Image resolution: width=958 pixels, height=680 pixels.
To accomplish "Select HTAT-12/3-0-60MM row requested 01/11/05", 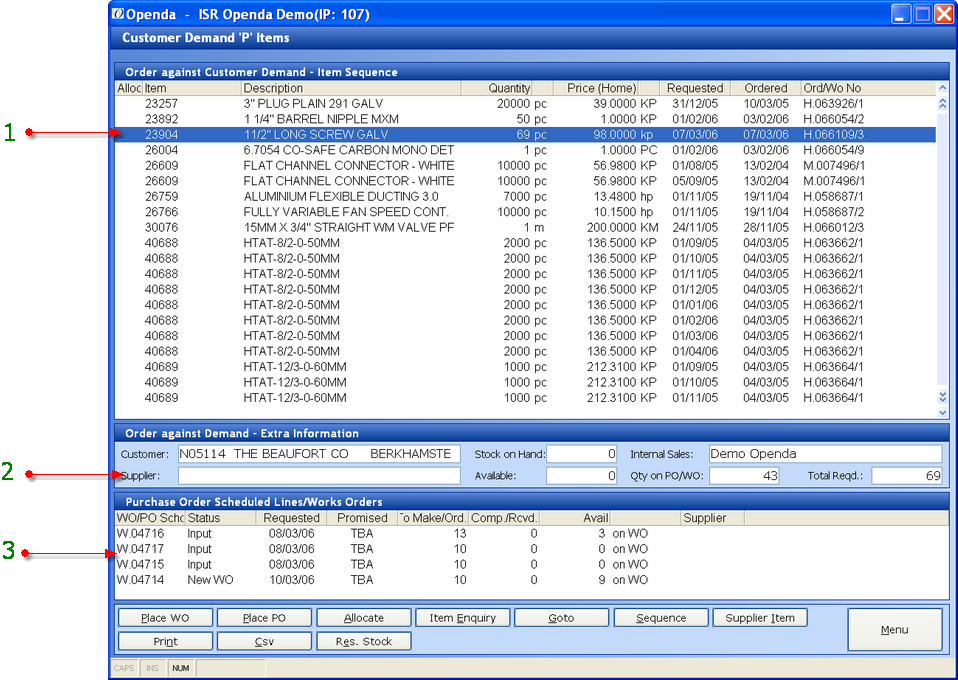I will [x=525, y=398].
